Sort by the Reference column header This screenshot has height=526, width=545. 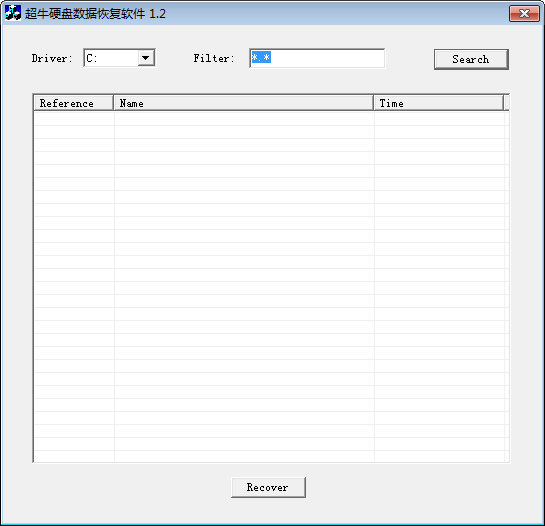tap(74, 103)
